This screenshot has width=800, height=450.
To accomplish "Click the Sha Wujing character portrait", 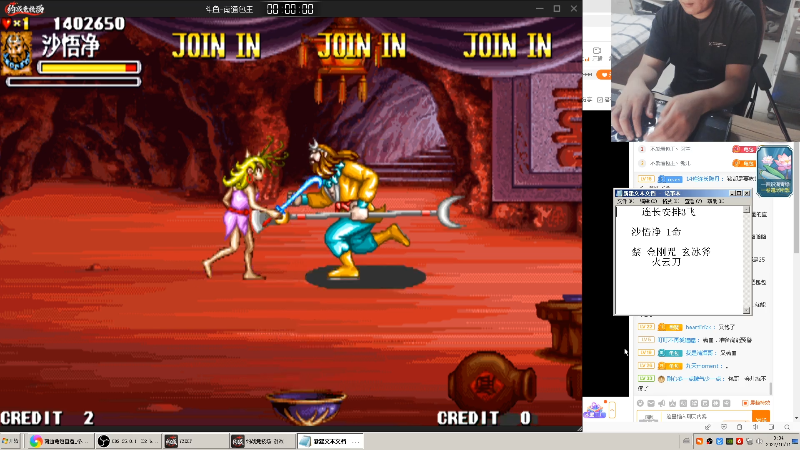I will coord(17,54).
